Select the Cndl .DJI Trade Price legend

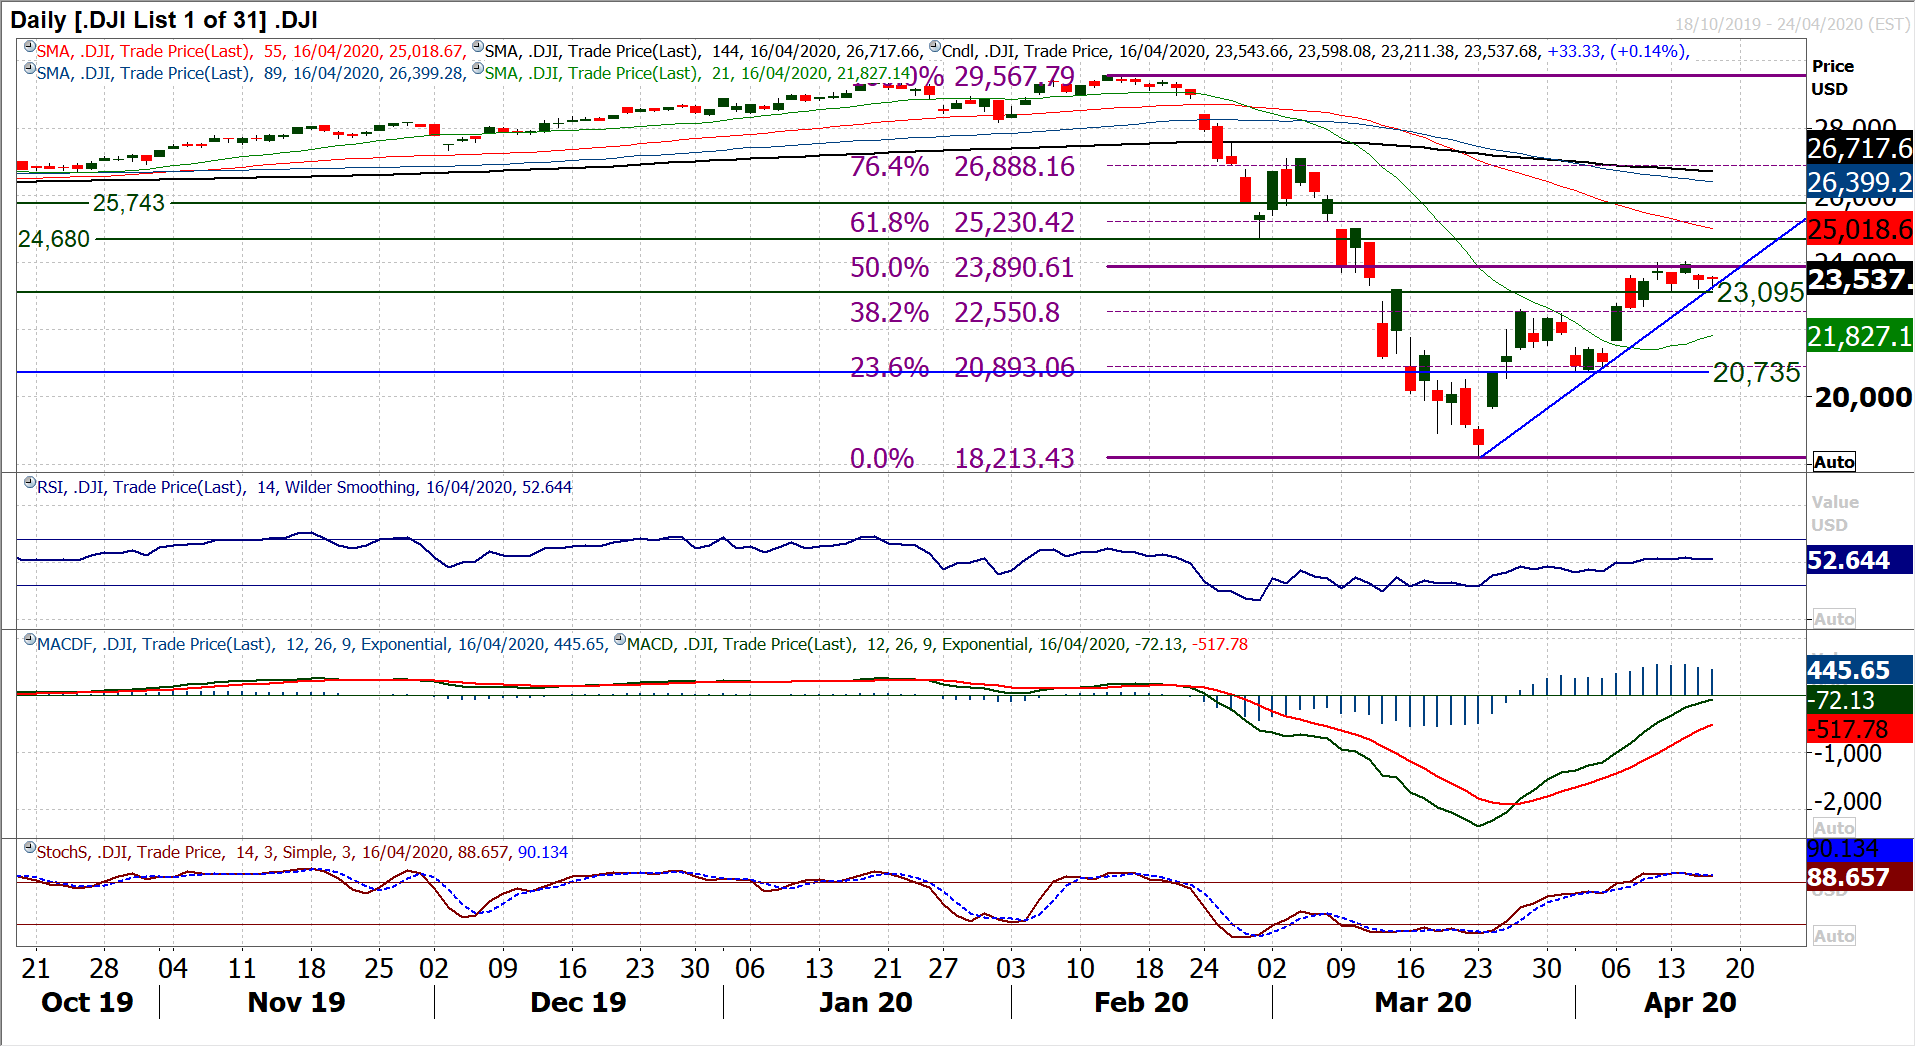1240,51
